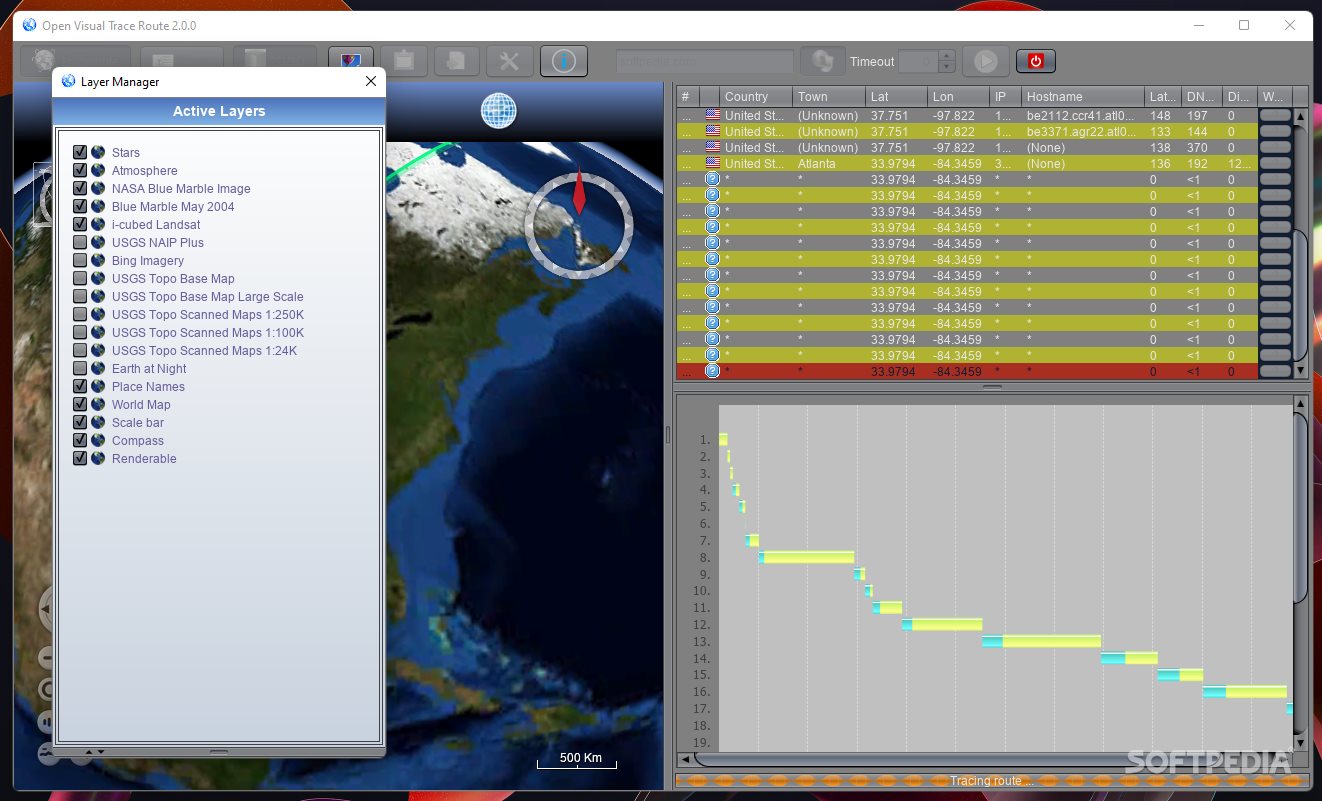Click the US flag in the Atlanta row
Viewport: 1322px width, 801px height.
coord(713,164)
